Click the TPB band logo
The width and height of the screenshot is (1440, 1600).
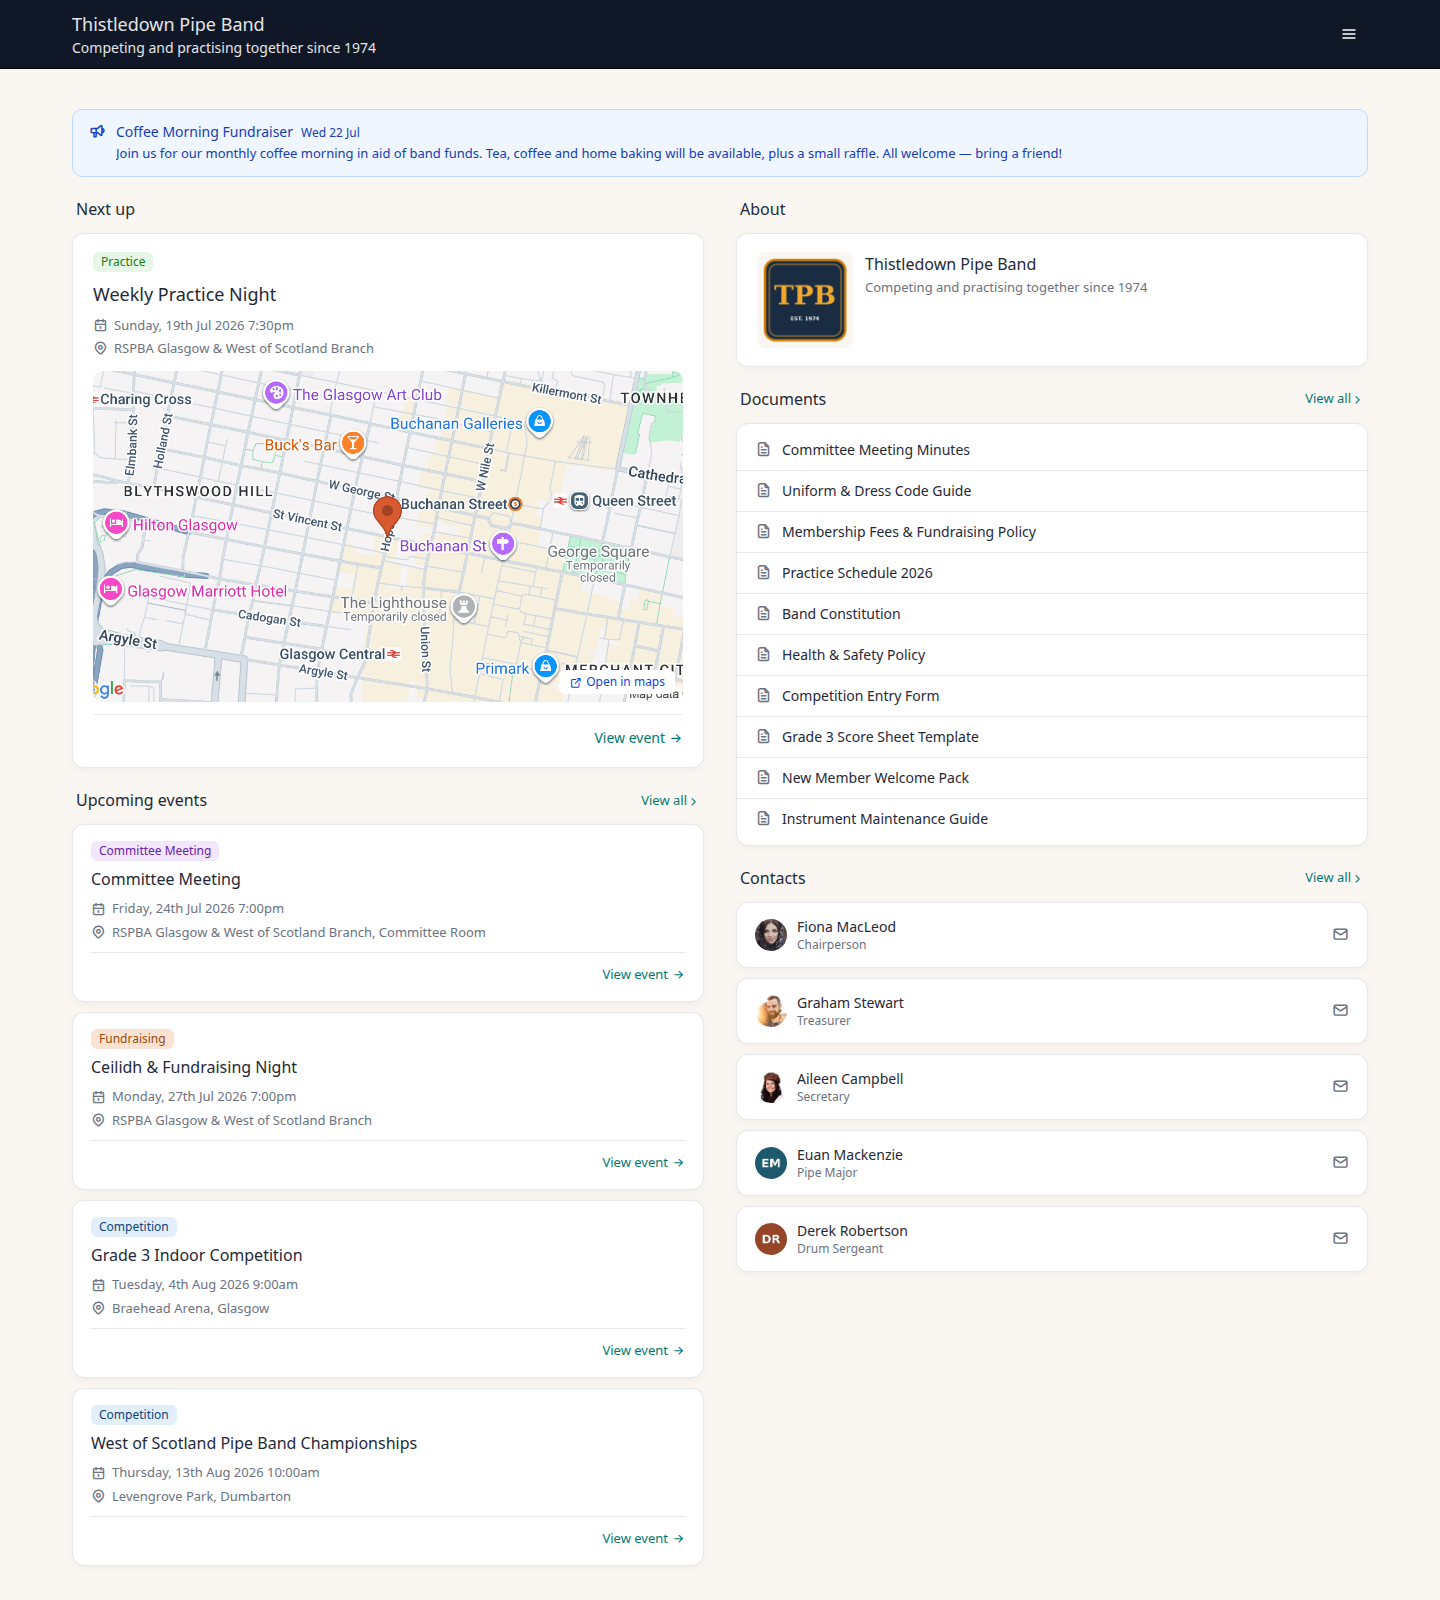point(805,300)
